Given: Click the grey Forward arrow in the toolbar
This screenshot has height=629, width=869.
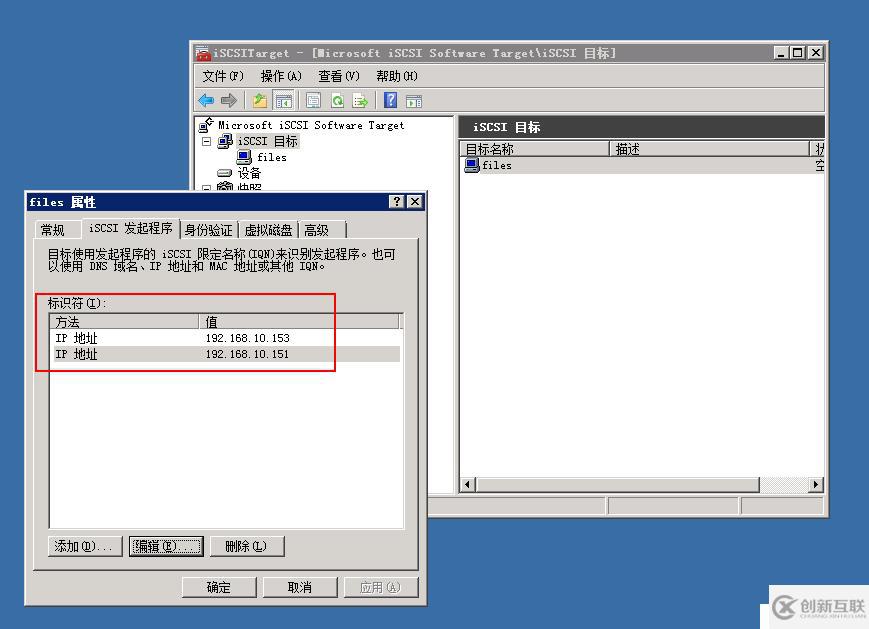Looking at the screenshot, I should [x=229, y=101].
